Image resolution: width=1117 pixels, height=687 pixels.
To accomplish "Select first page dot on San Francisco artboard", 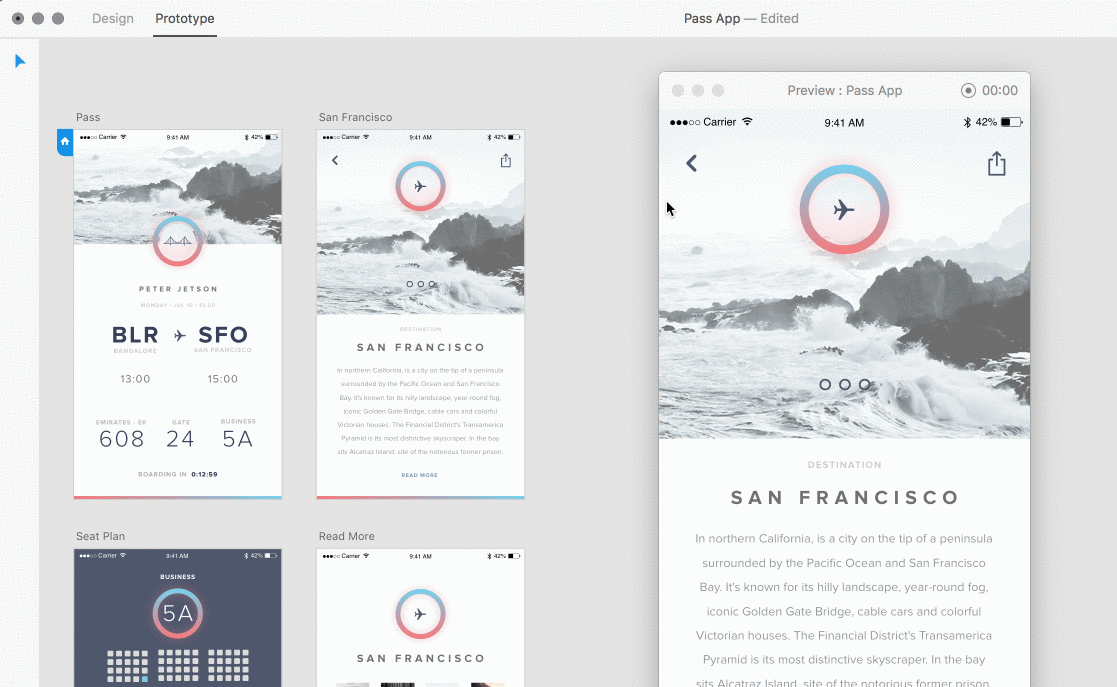I will (x=410, y=284).
